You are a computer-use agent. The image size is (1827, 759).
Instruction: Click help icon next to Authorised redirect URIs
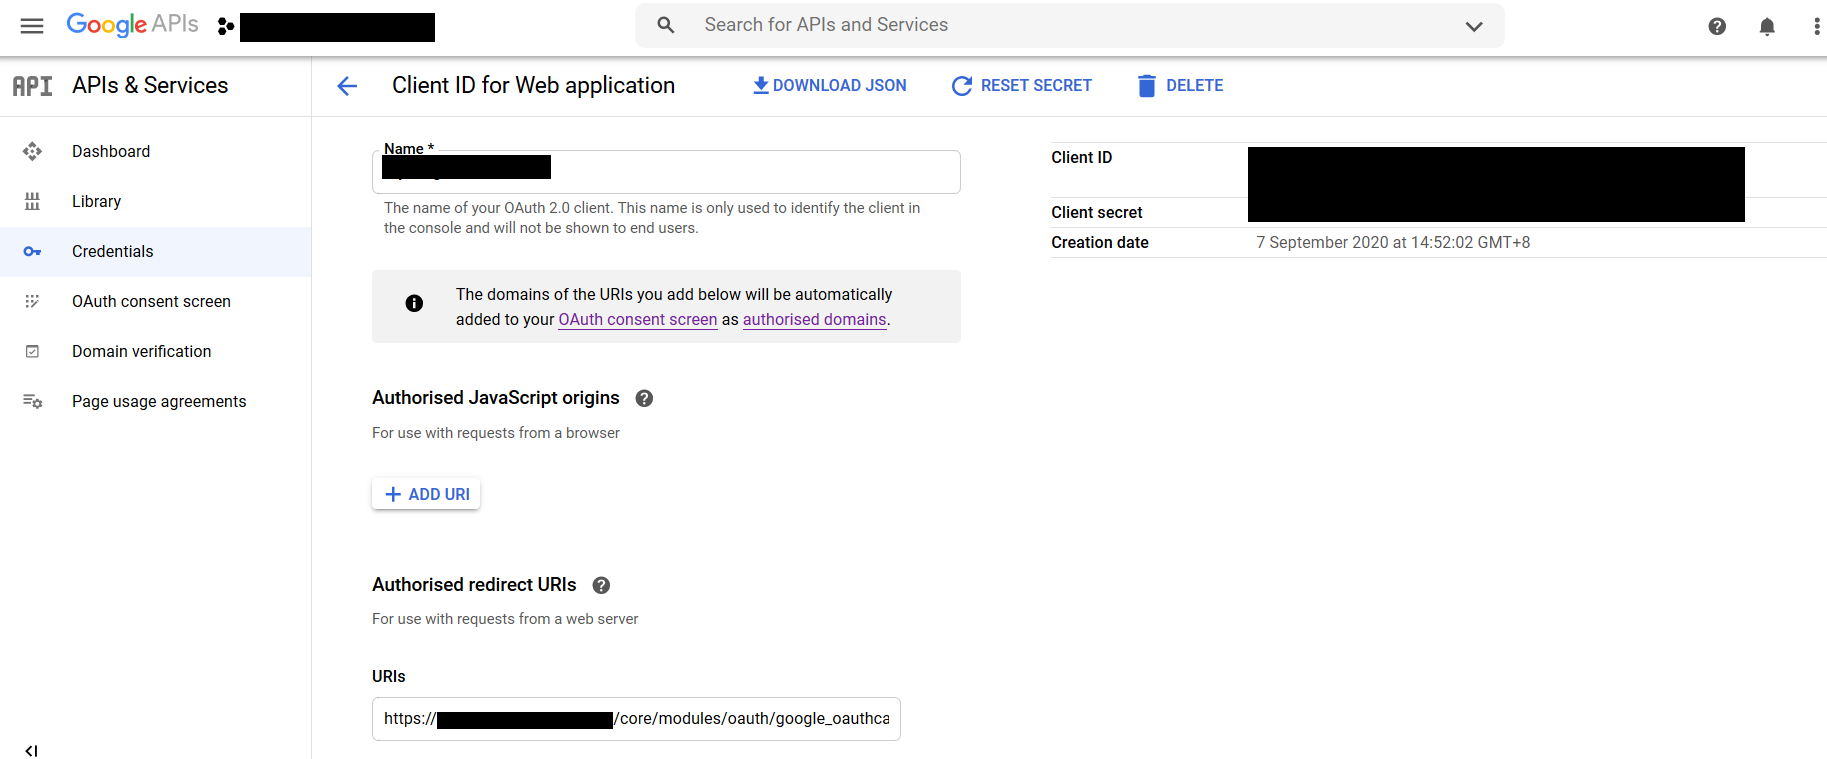click(x=601, y=585)
